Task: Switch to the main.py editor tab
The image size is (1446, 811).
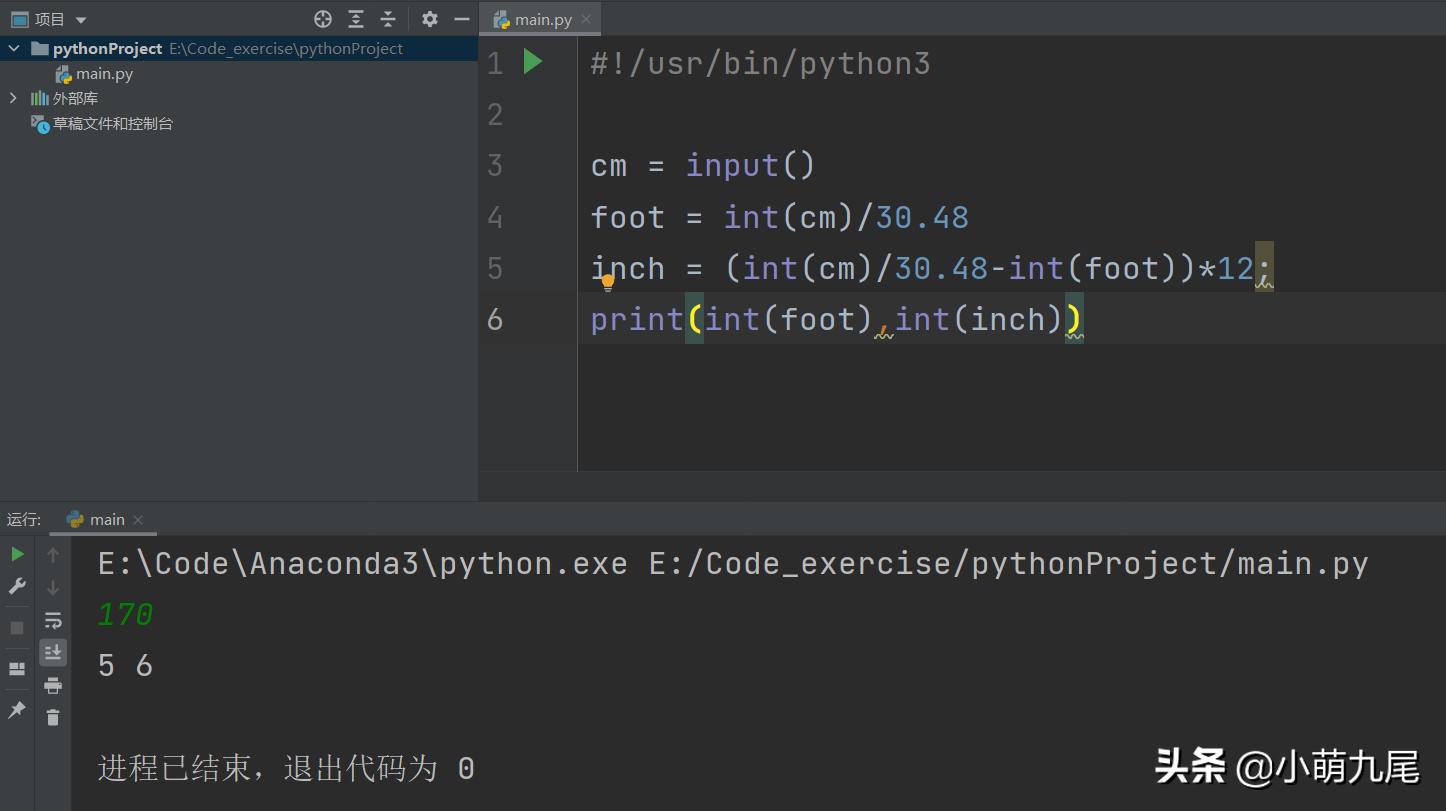Action: point(540,18)
